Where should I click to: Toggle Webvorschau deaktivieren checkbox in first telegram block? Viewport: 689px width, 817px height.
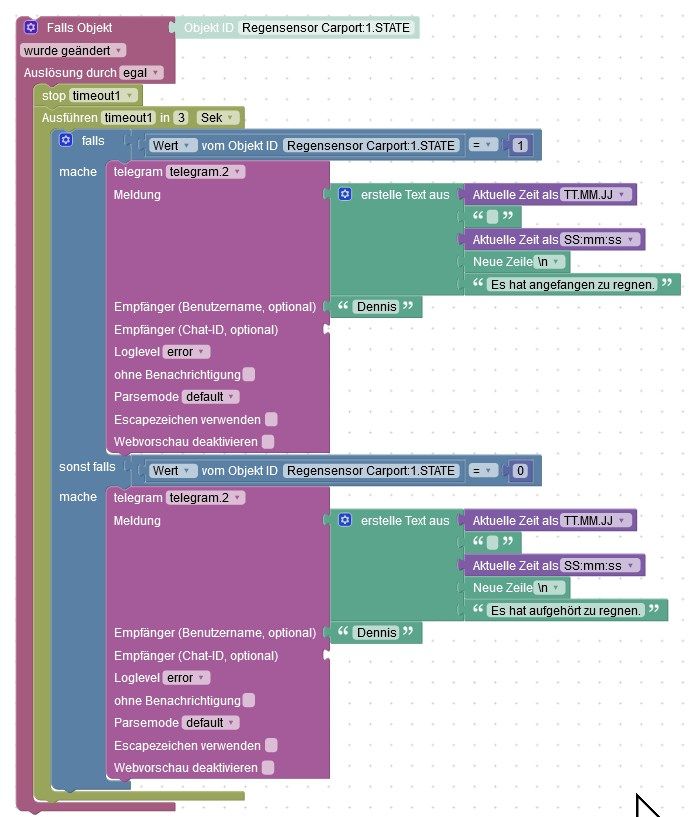[268, 442]
